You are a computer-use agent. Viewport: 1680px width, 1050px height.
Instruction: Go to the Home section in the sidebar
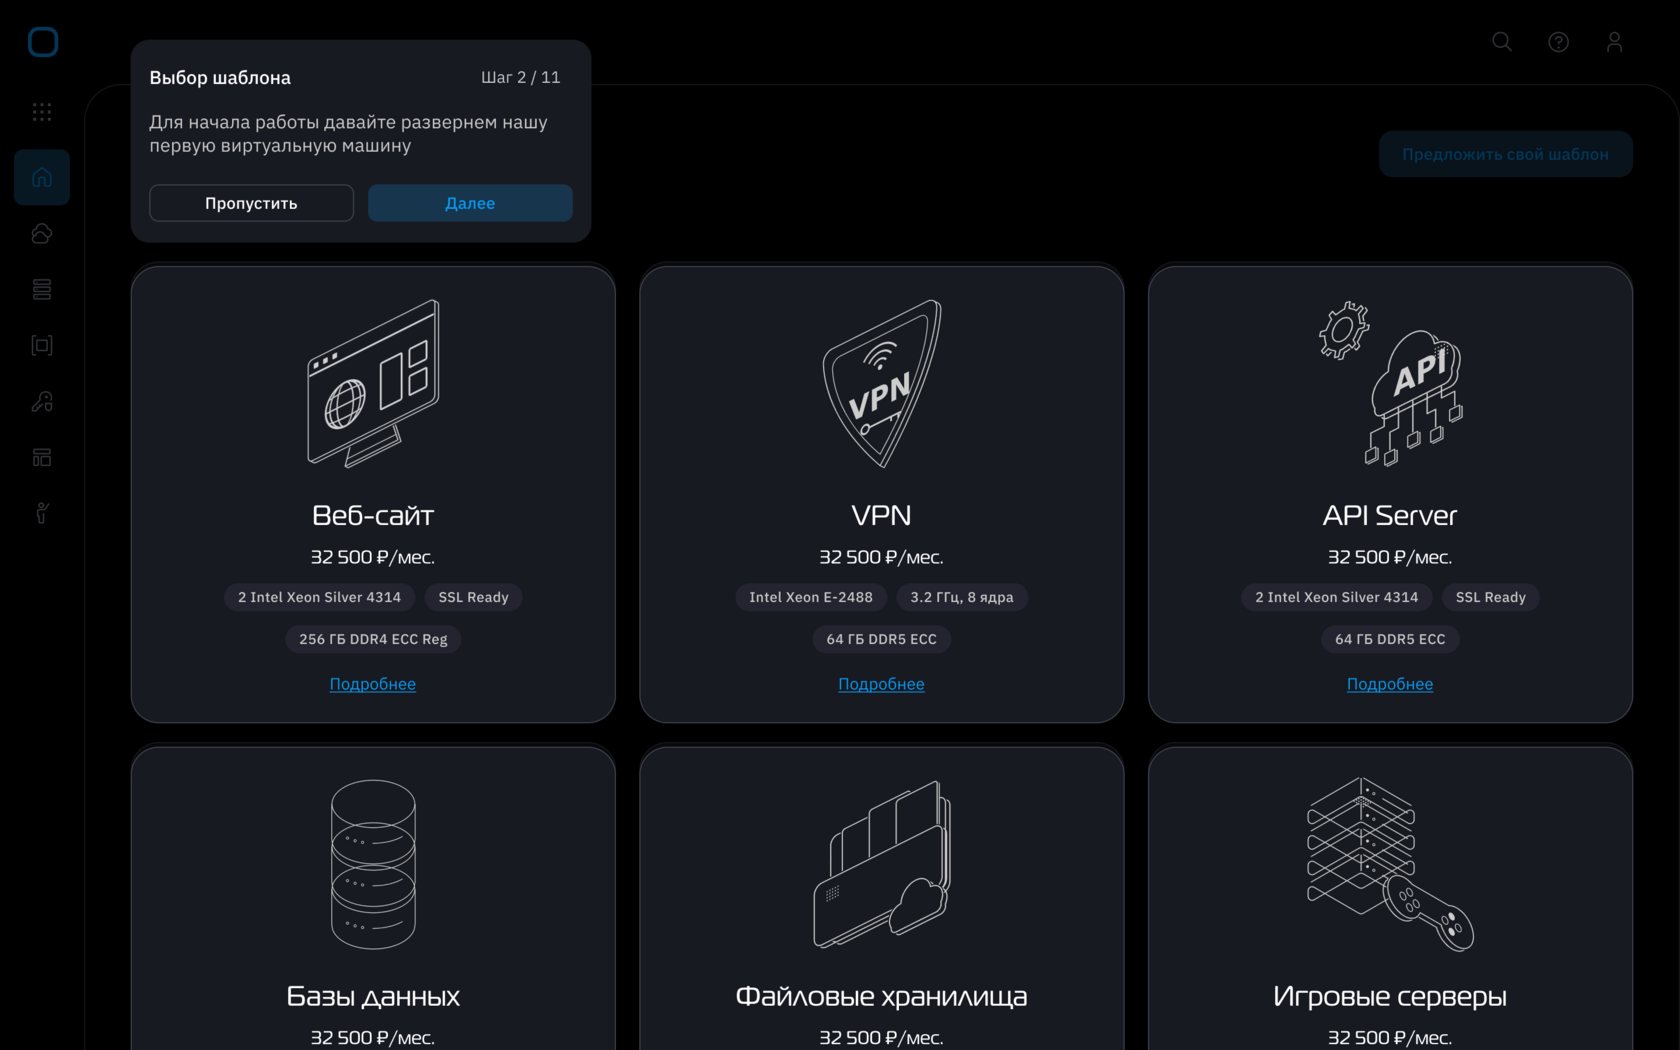point(42,177)
